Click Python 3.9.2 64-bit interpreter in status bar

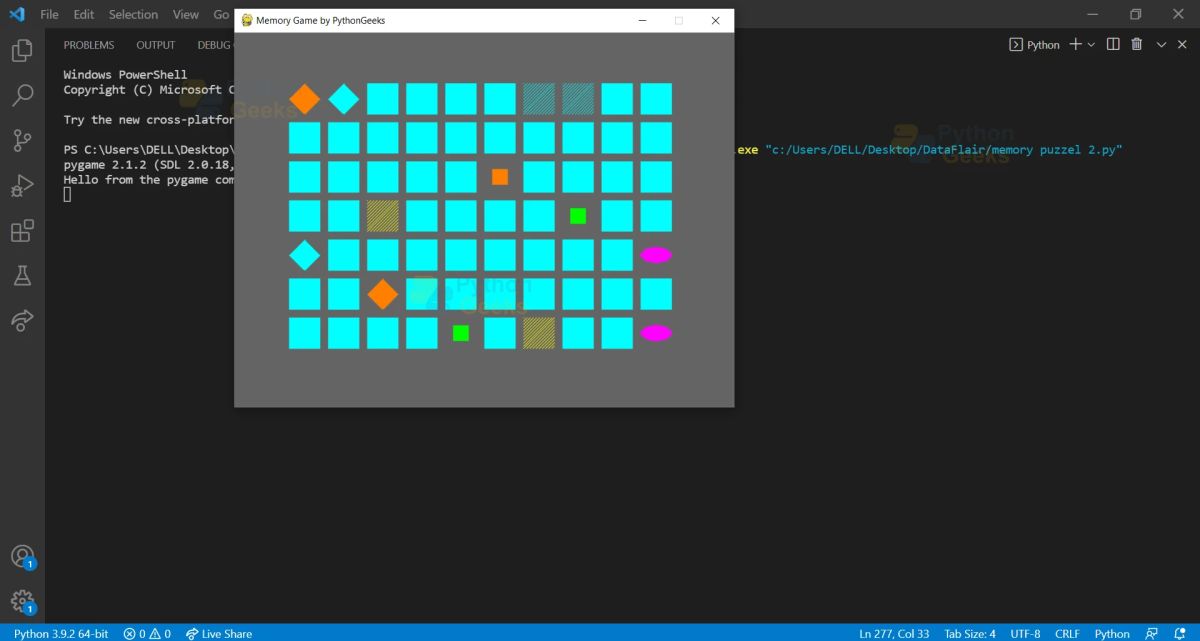[61, 633]
